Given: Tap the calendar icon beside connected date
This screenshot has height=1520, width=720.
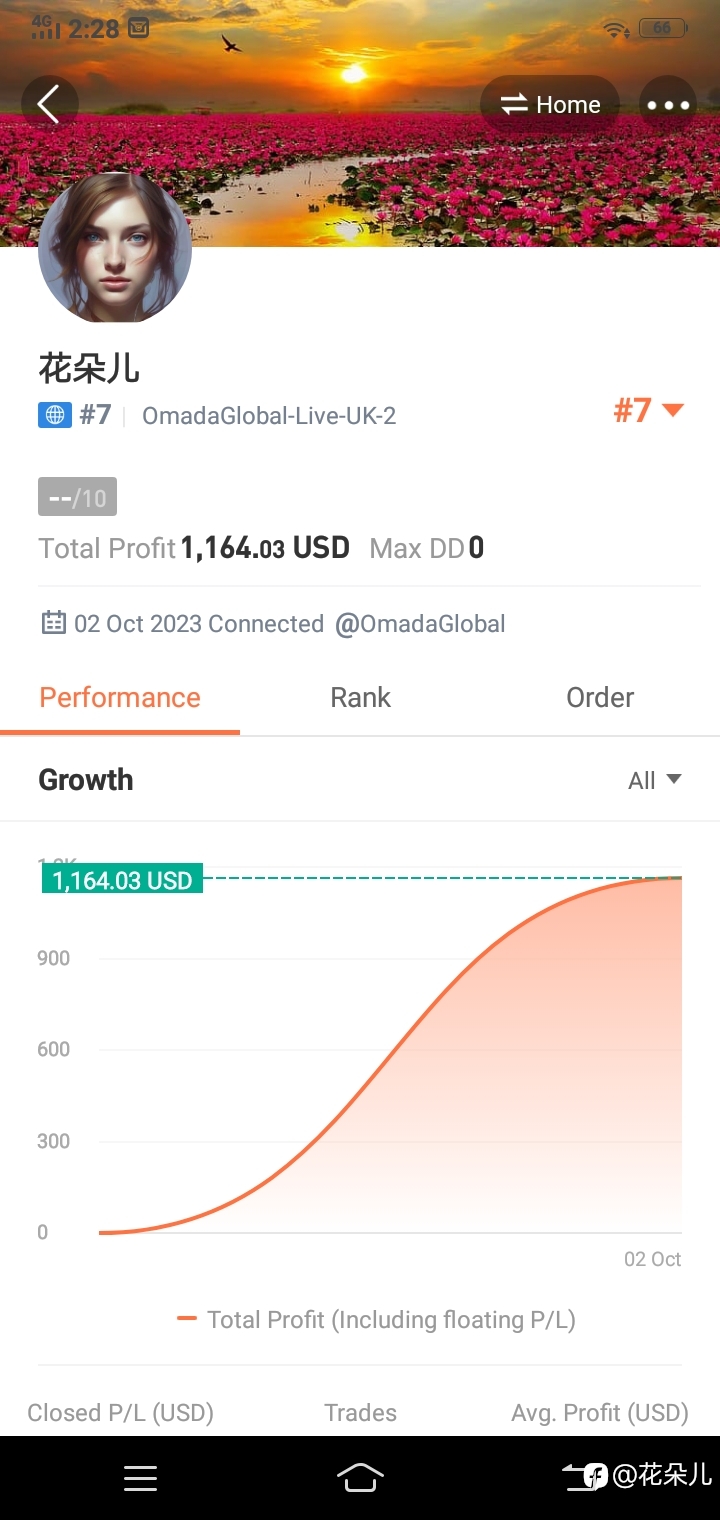Looking at the screenshot, I should point(53,623).
